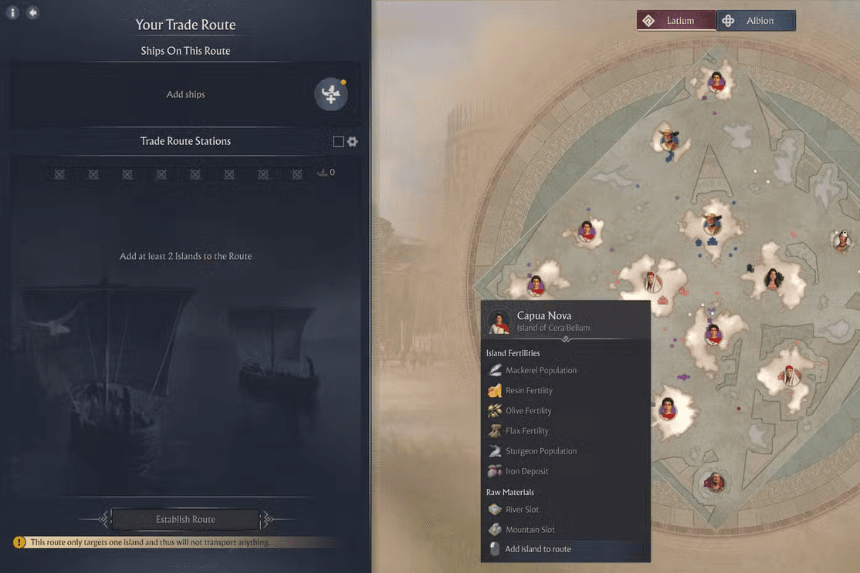Collapse the Capua Nova tooltip chevron

pos(565,339)
